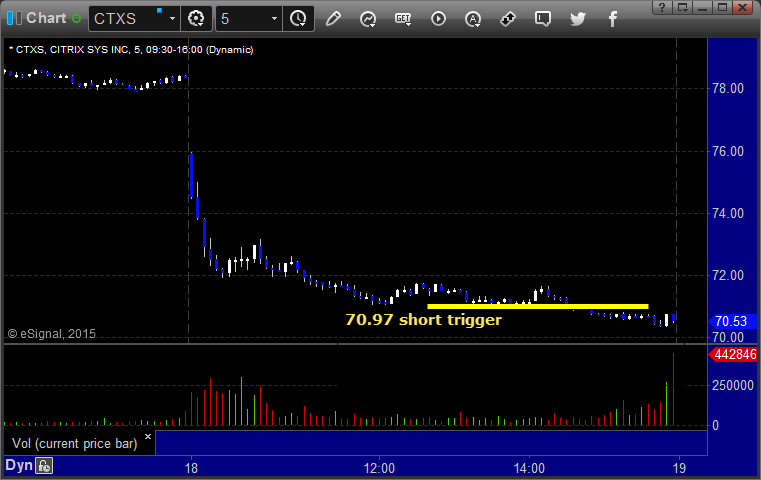Click the pop-out window button
761x480 pixels.
click(682, 7)
